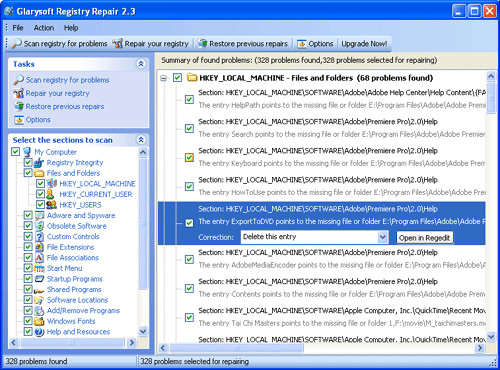
Task: Click the Adware and Spyware icon
Action: point(39,216)
